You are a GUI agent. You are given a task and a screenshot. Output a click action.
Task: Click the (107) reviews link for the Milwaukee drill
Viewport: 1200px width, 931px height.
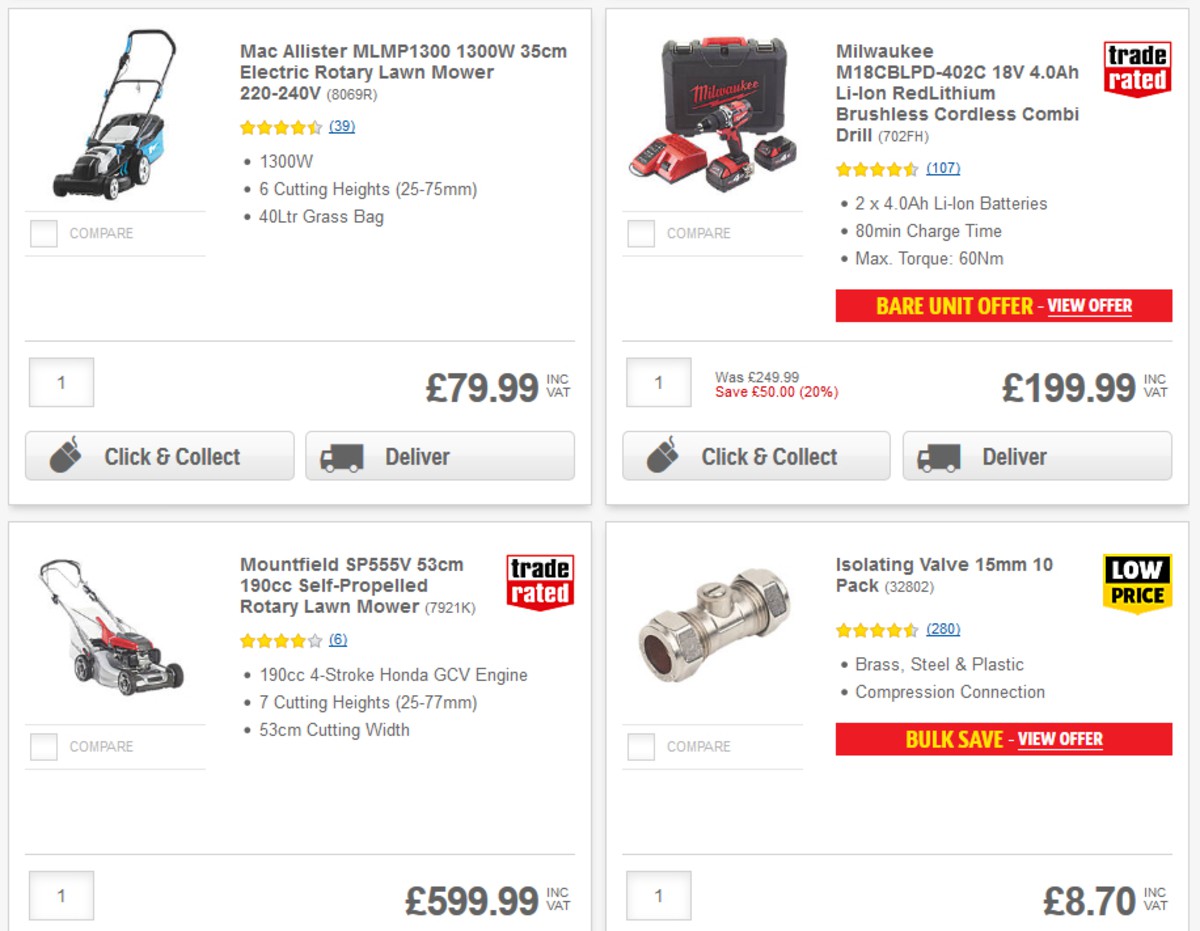coord(942,167)
